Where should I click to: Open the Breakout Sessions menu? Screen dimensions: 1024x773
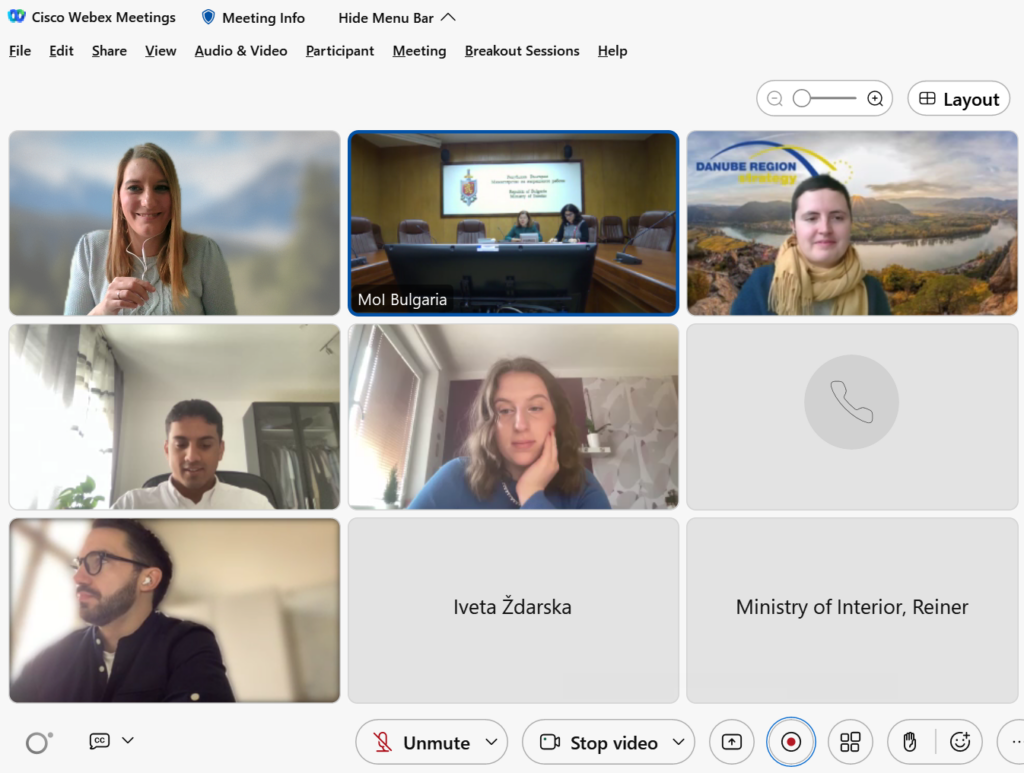coord(522,51)
